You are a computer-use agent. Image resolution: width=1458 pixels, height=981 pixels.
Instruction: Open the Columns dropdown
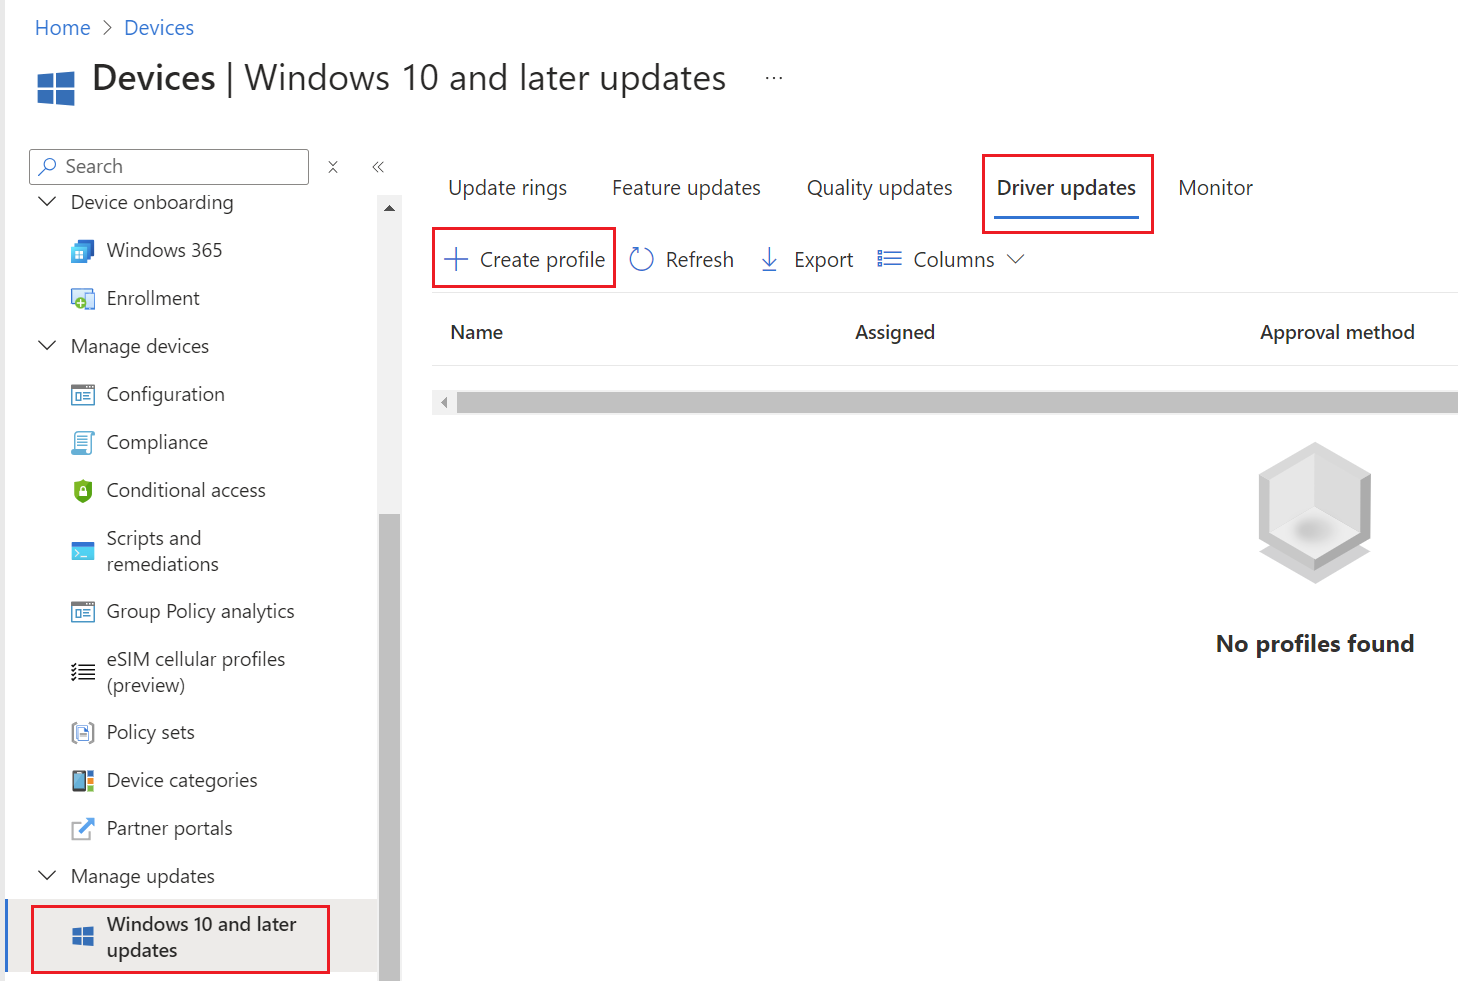pyautogui.click(x=951, y=260)
